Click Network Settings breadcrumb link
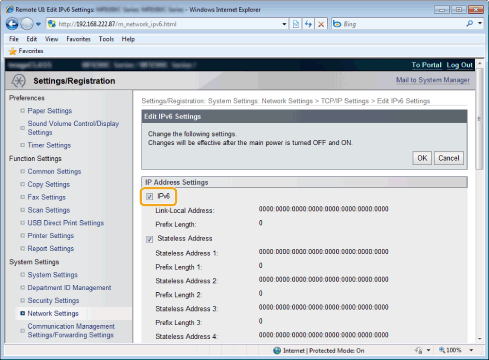 [287, 101]
